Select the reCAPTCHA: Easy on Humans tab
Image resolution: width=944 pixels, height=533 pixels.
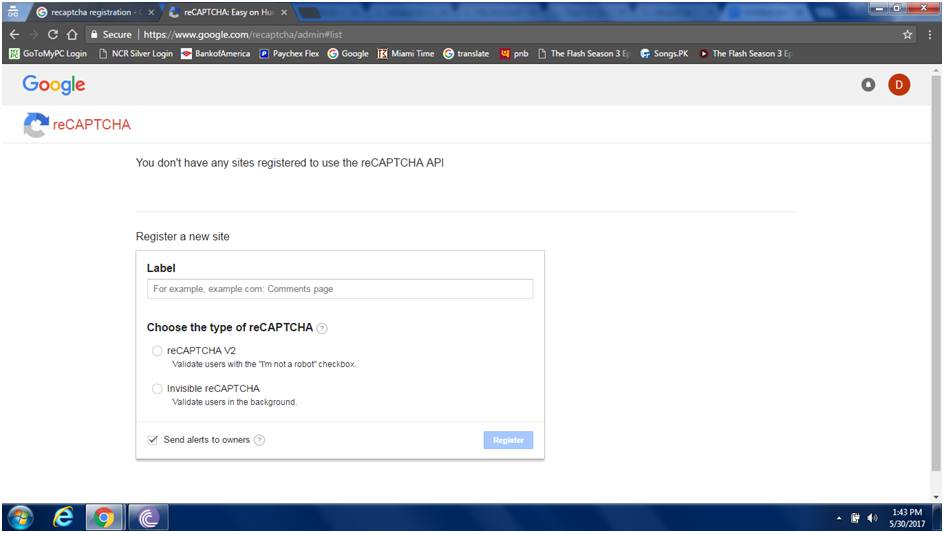229,12
